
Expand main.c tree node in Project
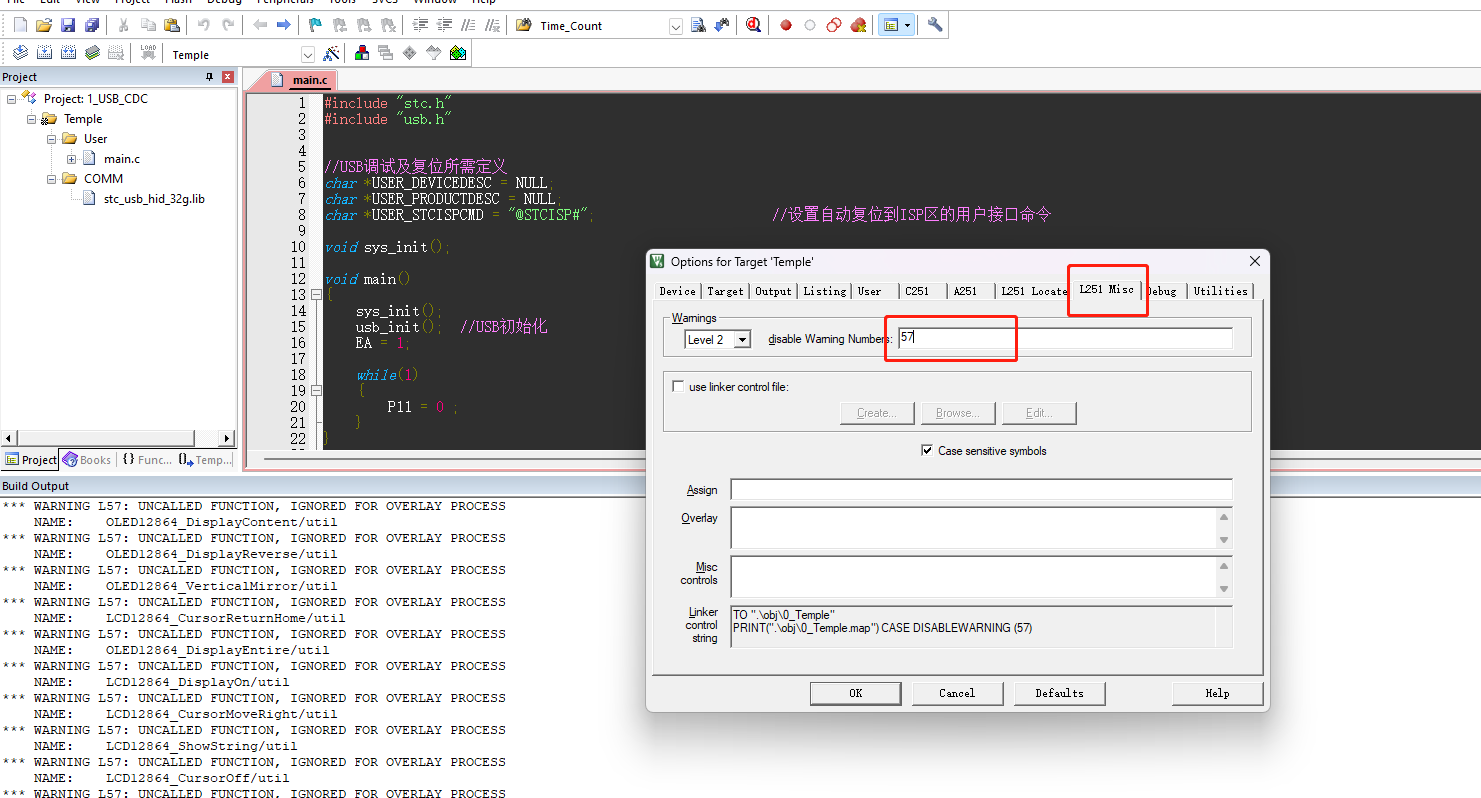click(x=72, y=159)
